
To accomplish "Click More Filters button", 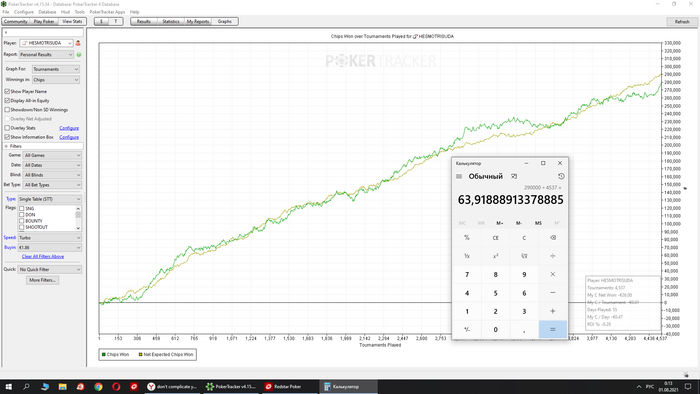I will (42, 280).
